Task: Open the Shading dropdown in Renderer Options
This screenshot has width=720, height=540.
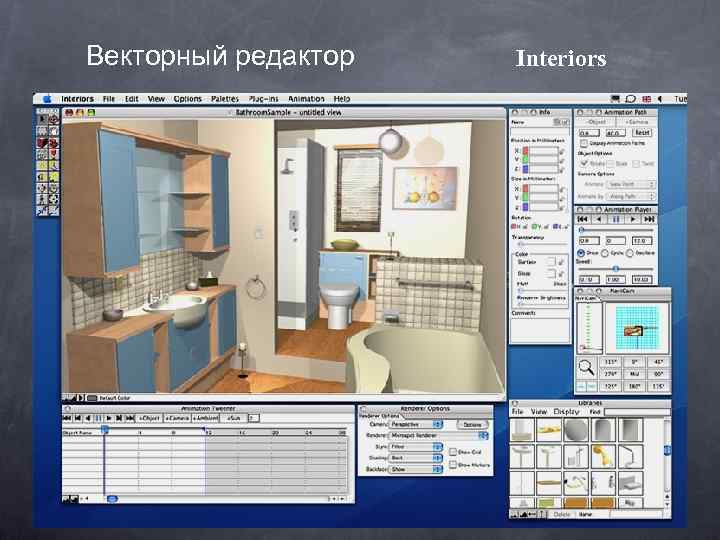Action: pyautogui.click(x=416, y=458)
